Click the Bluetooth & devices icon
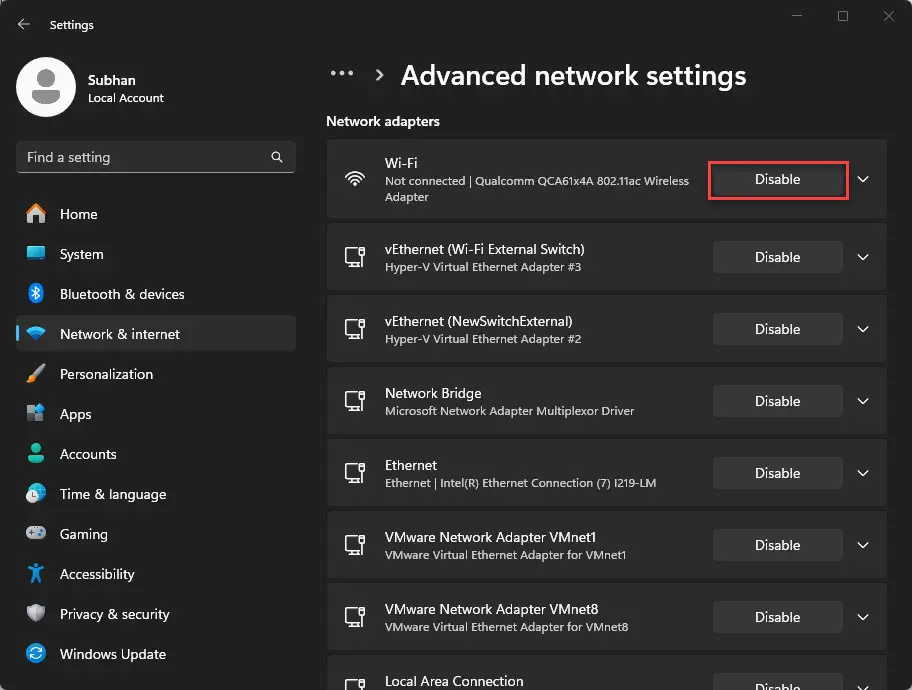 coord(36,294)
